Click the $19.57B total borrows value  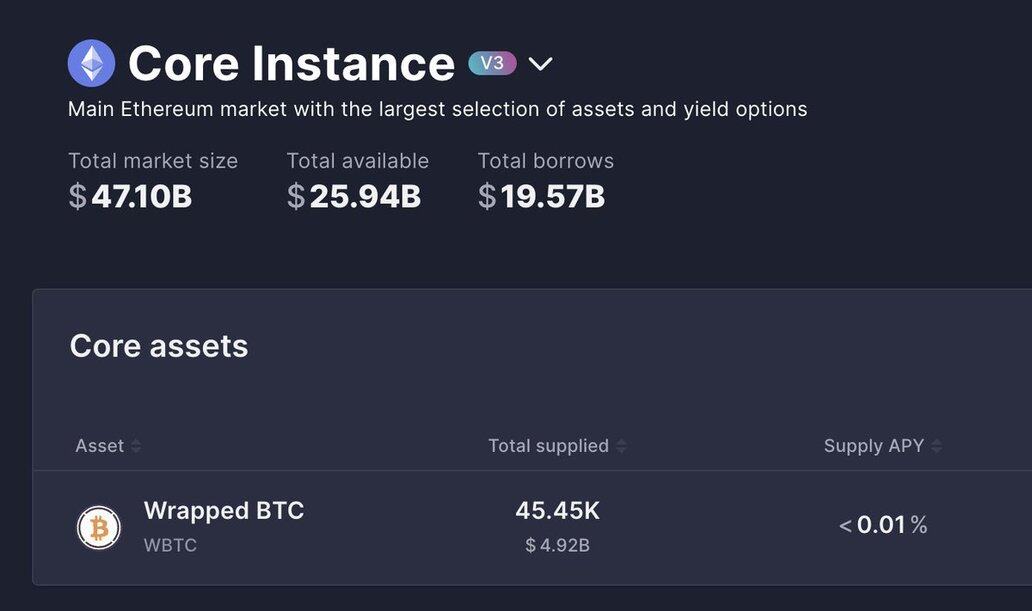(x=541, y=196)
